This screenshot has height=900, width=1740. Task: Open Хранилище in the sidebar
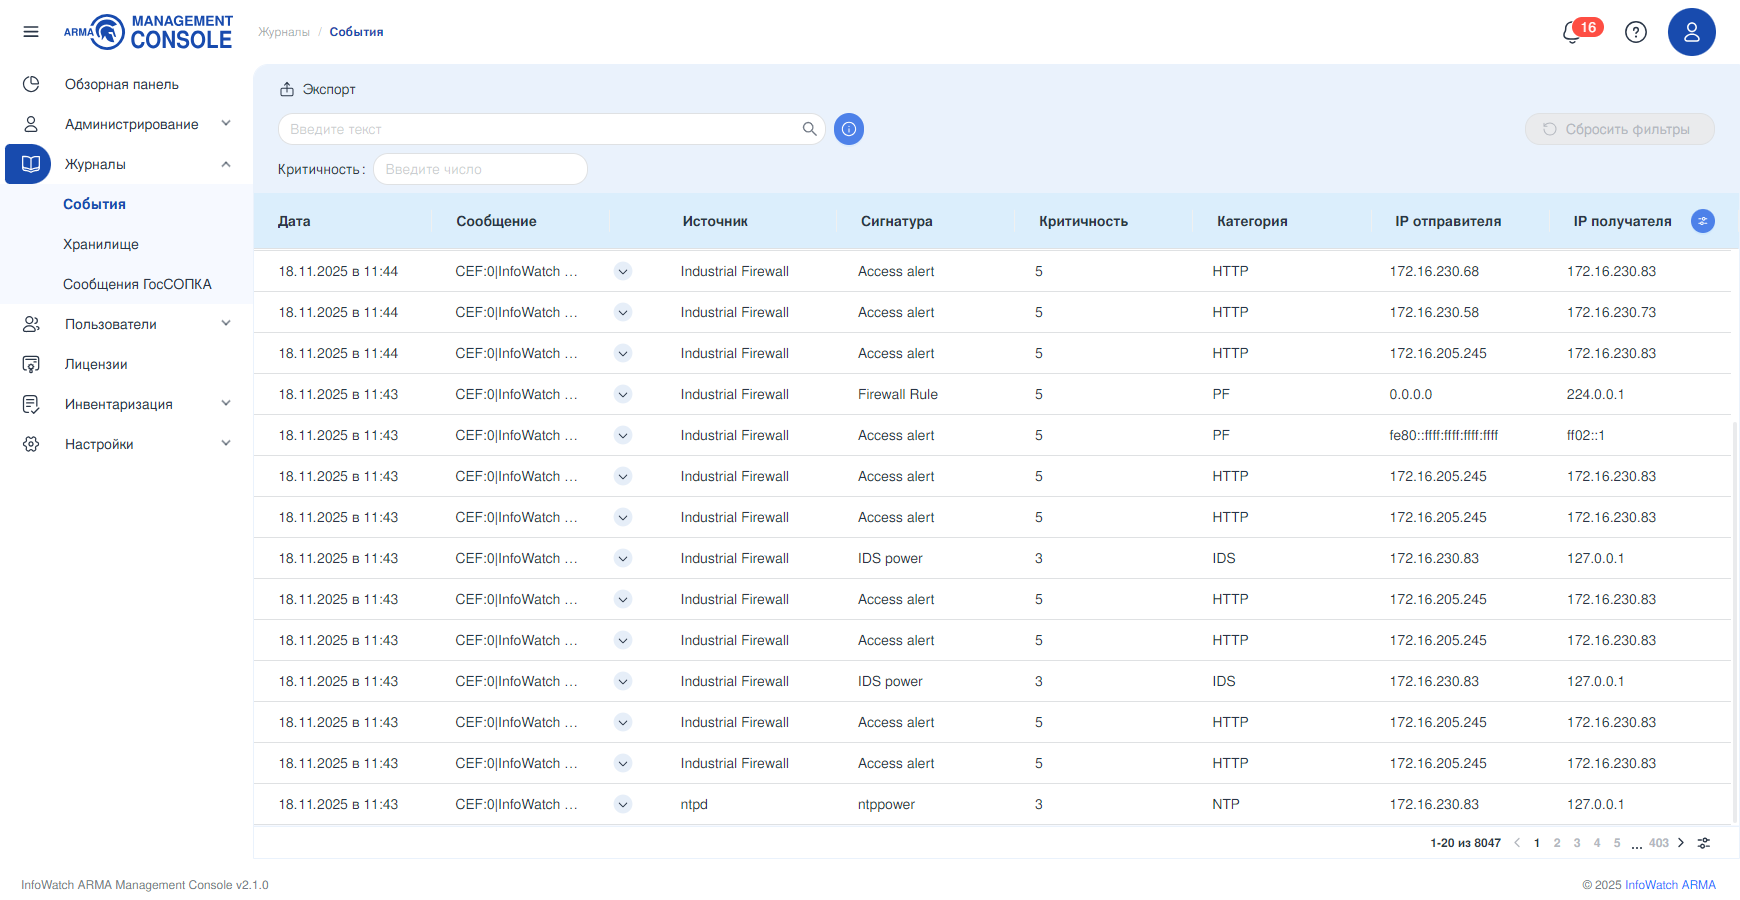click(x=101, y=244)
